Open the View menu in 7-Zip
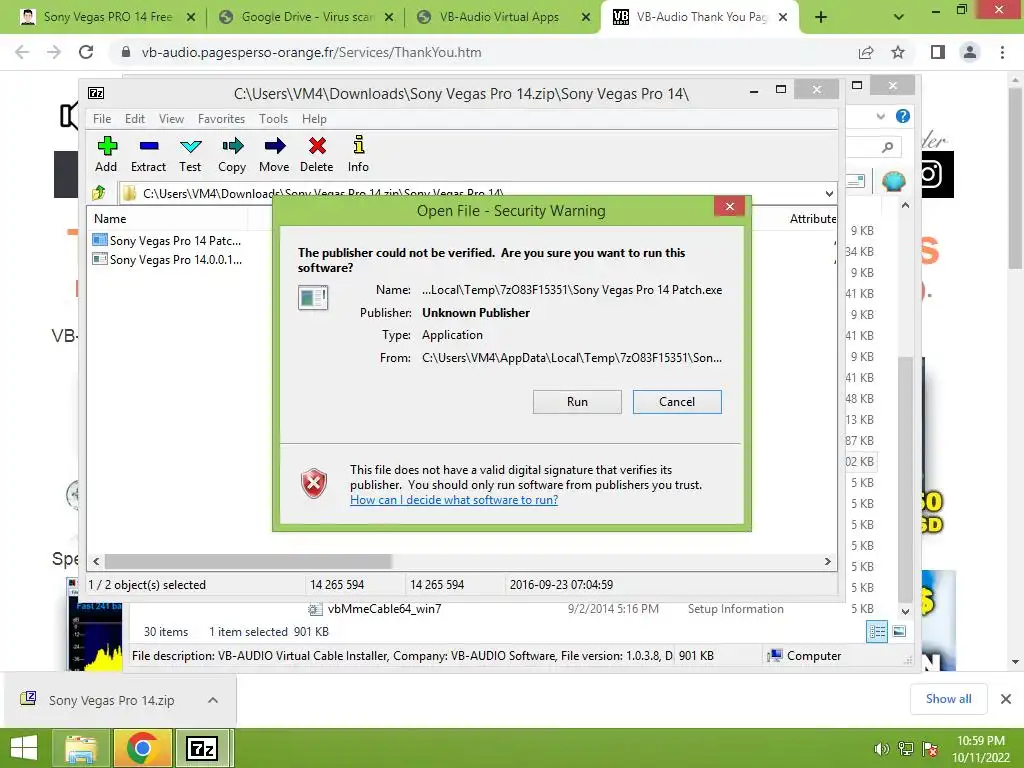 171,119
